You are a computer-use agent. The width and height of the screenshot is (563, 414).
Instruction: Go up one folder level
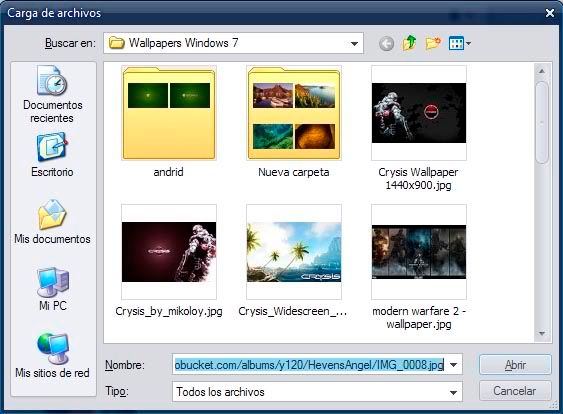(x=409, y=43)
